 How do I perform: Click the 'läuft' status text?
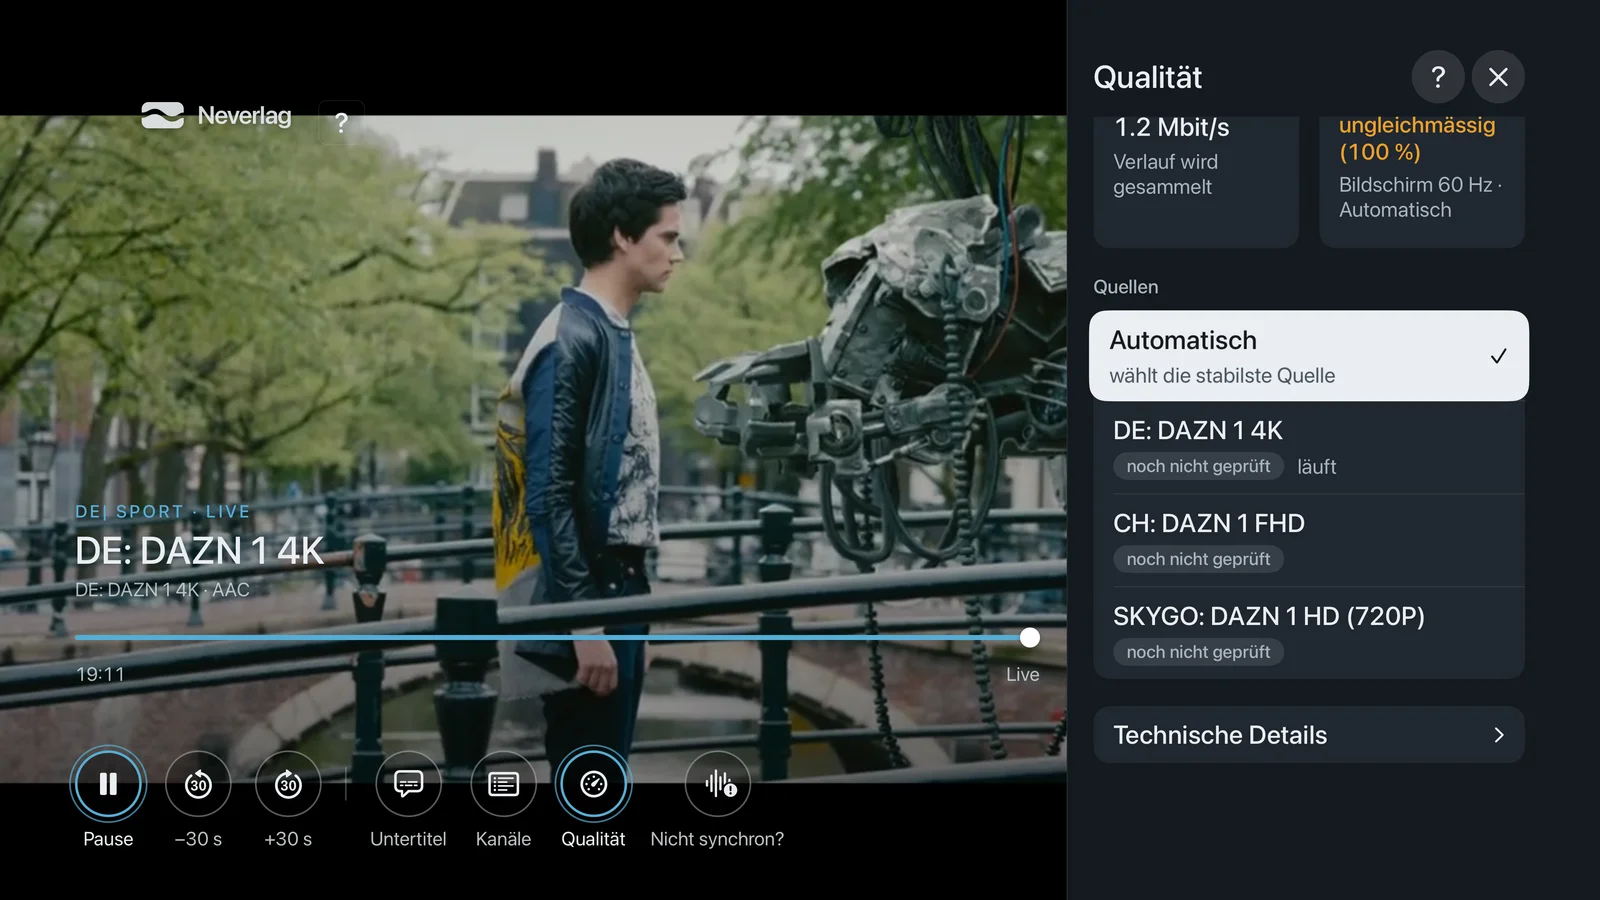pyautogui.click(x=1316, y=467)
